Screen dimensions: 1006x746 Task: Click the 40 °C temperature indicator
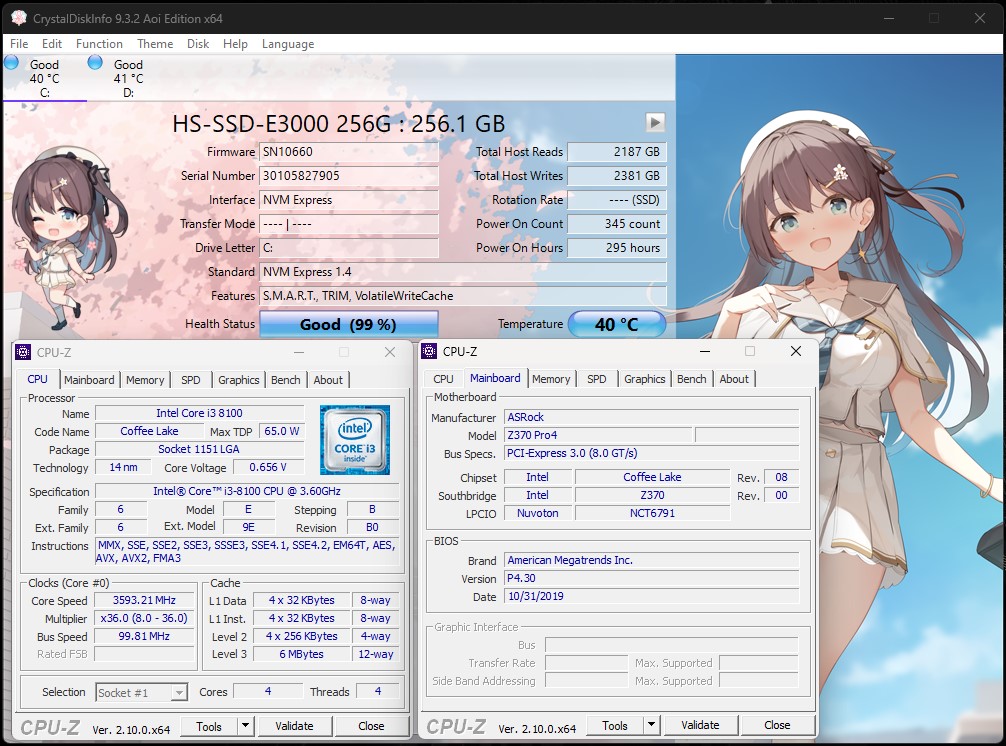pyautogui.click(x=617, y=325)
